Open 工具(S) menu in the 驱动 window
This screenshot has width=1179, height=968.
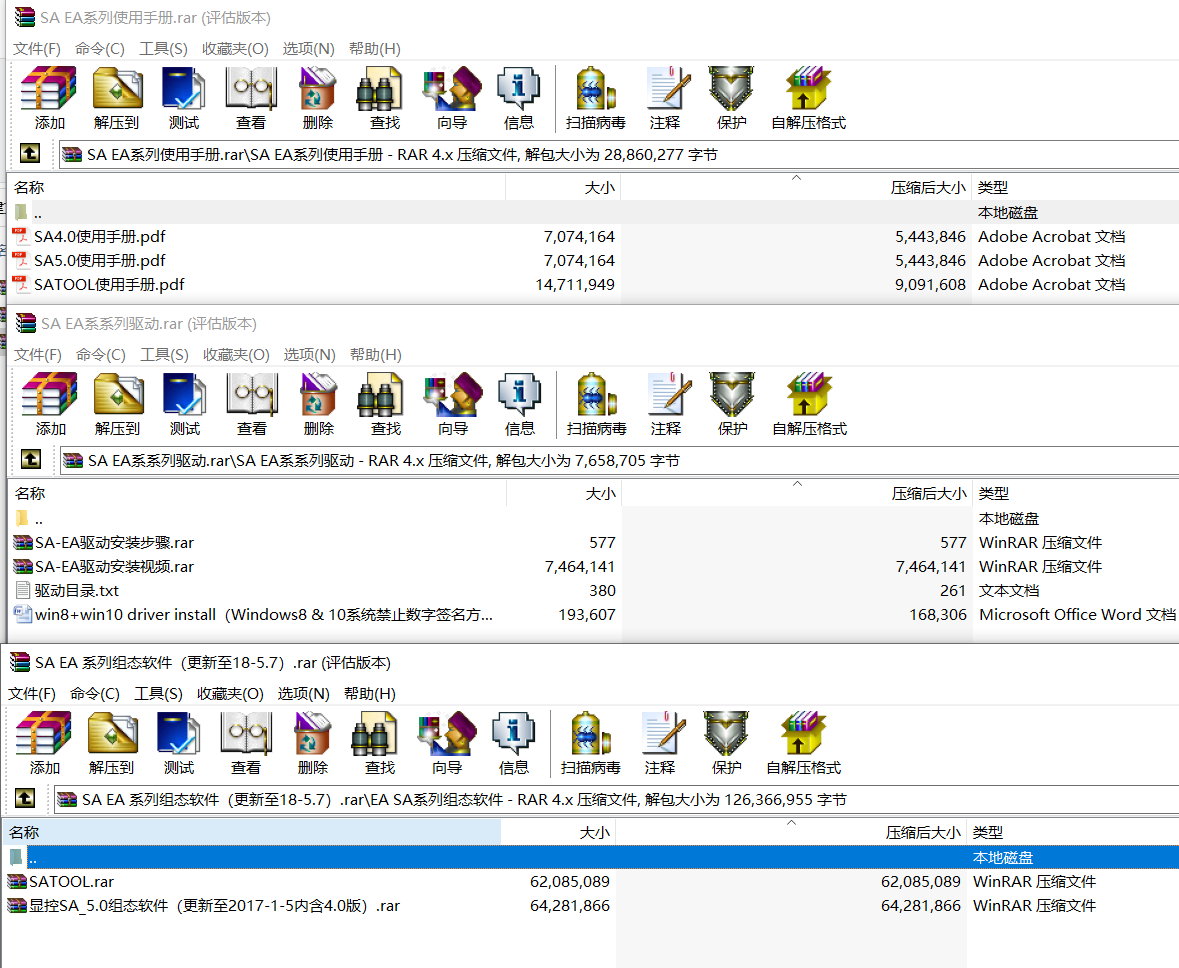coord(164,355)
